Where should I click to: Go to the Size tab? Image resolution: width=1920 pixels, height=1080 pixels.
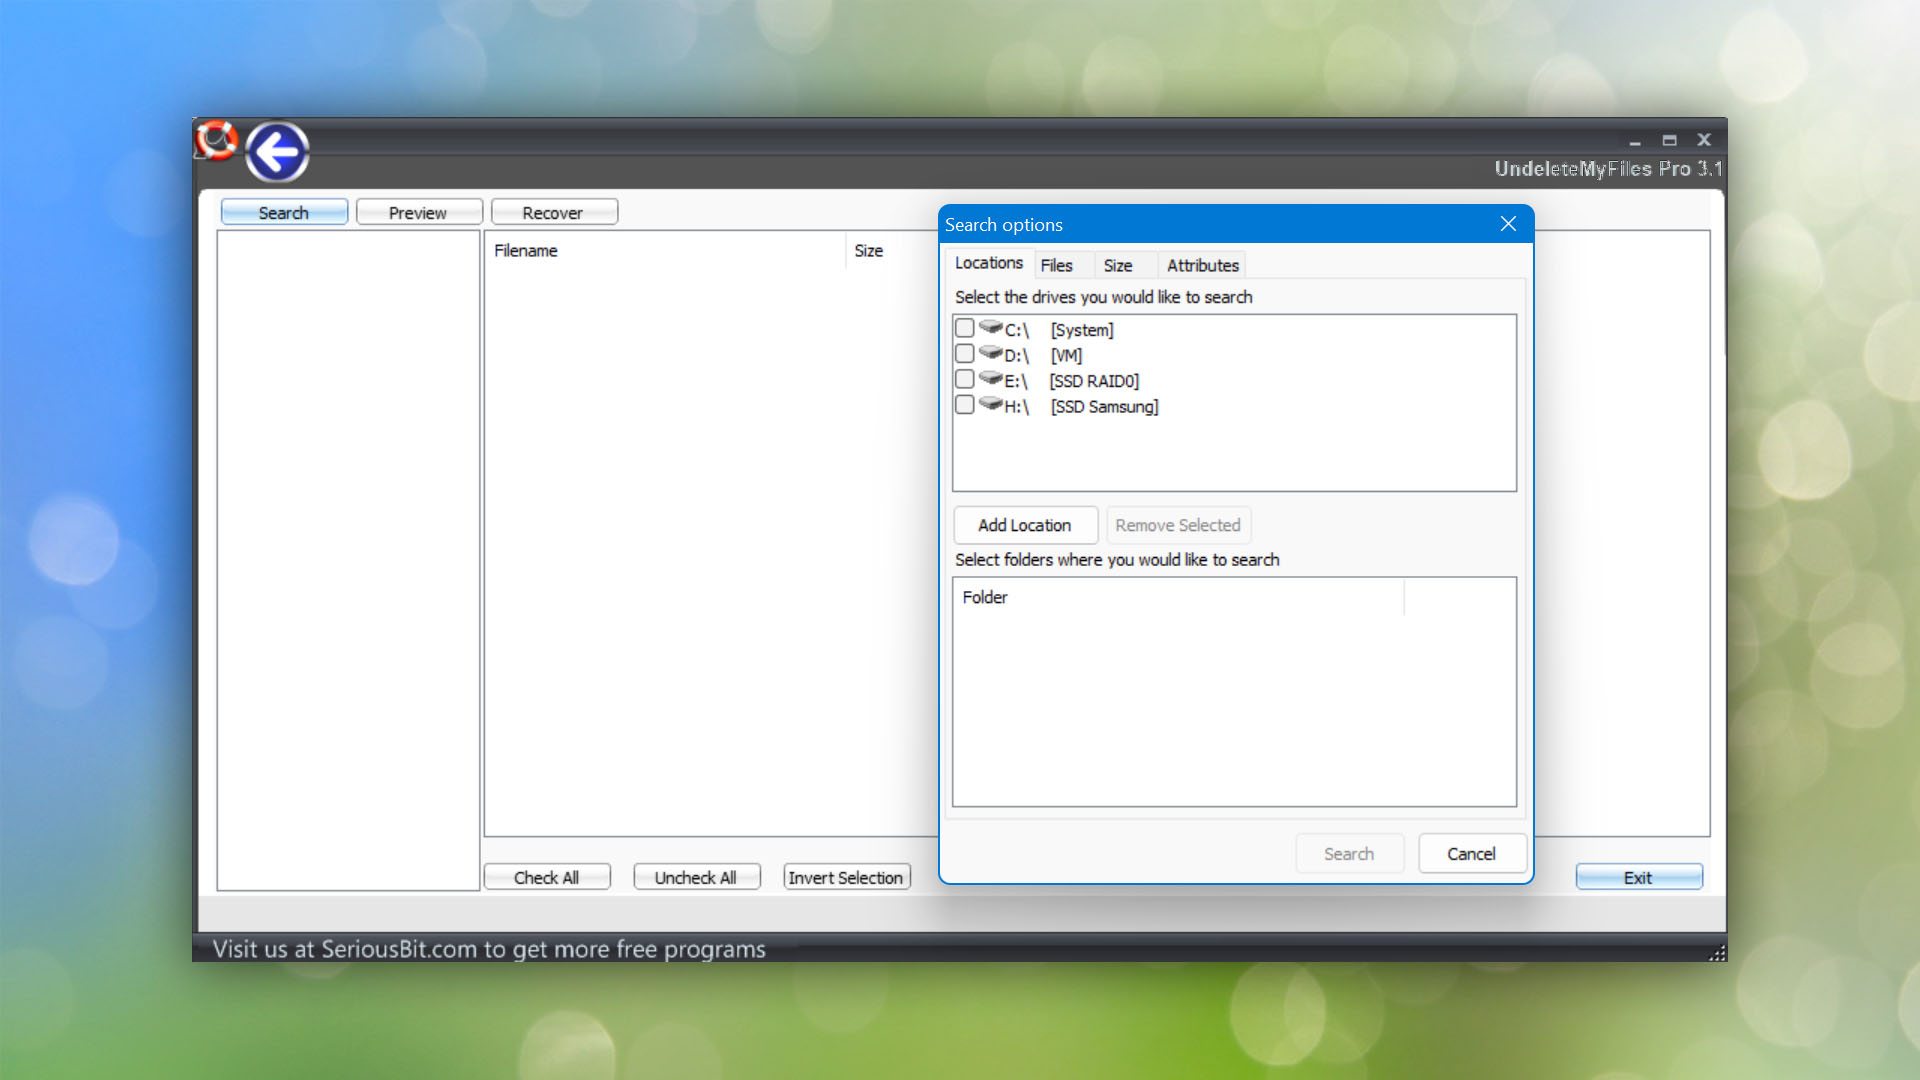1117,265
